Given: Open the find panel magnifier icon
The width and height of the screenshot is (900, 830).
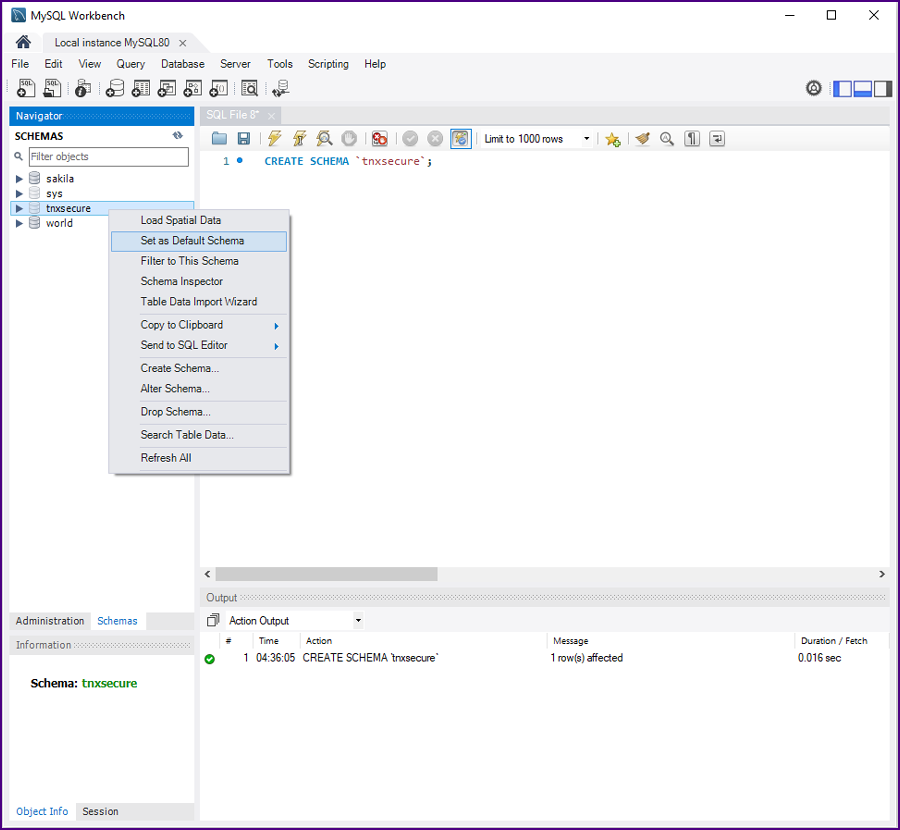Looking at the screenshot, I should pyautogui.click(x=666, y=138).
